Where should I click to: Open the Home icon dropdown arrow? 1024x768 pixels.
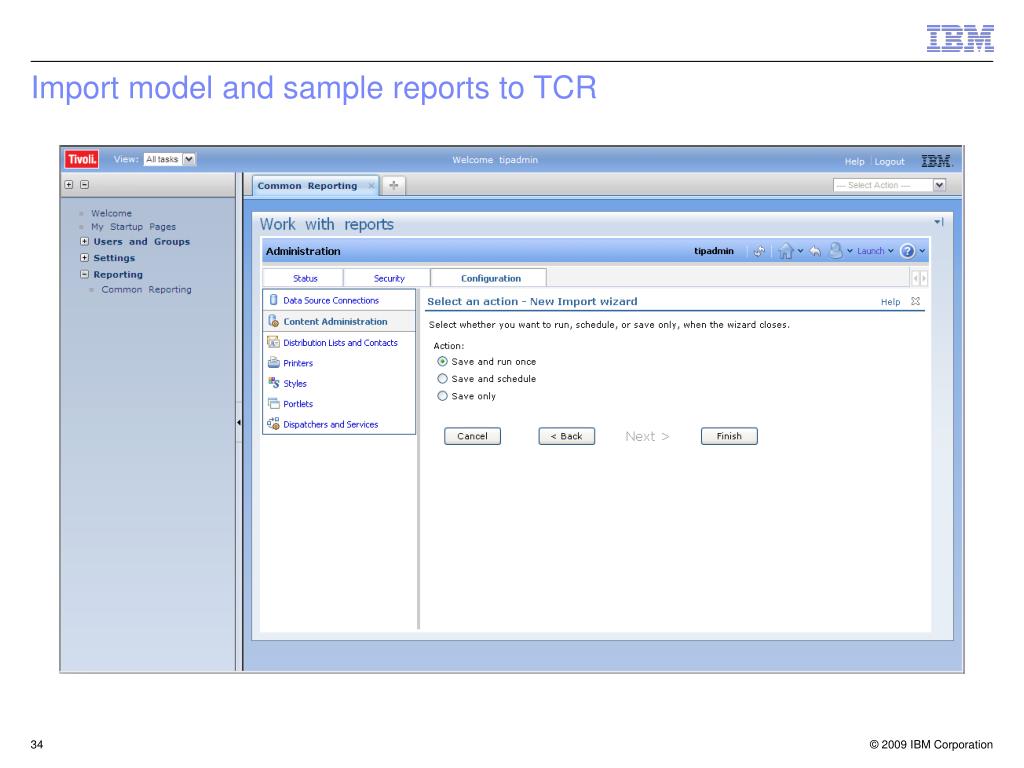800,251
